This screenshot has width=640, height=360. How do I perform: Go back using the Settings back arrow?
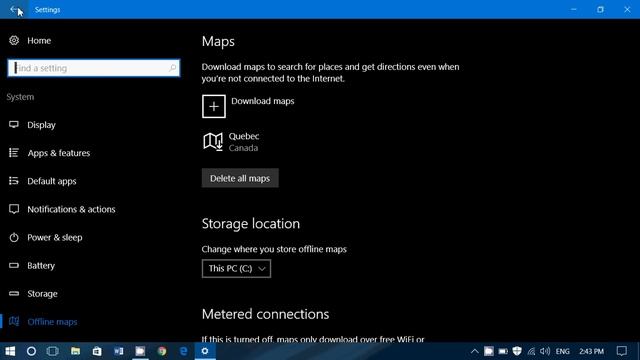pos(14,9)
